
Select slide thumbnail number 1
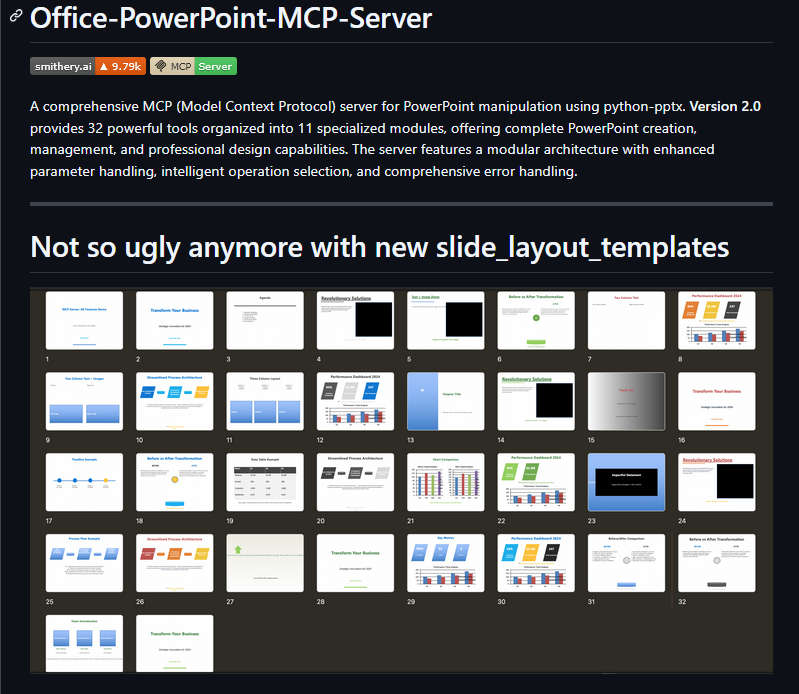point(84,321)
